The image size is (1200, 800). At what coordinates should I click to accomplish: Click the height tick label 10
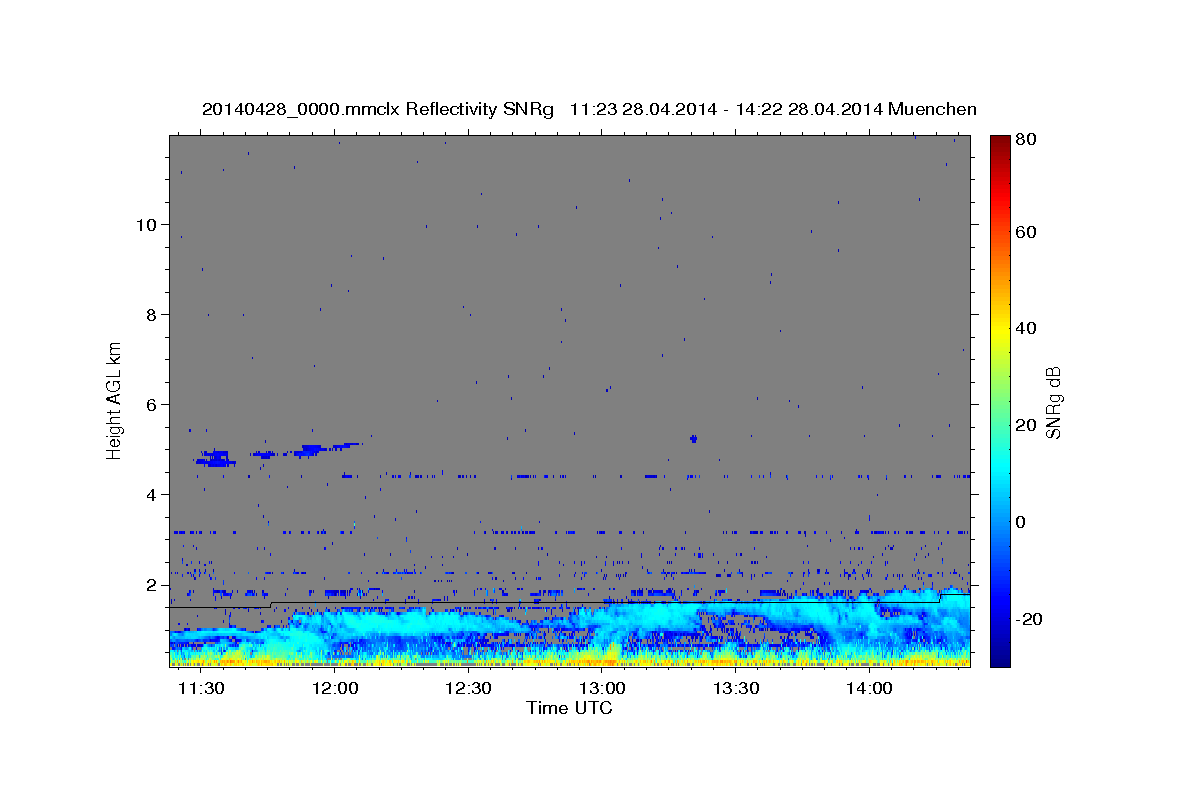click(x=148, y=224)
